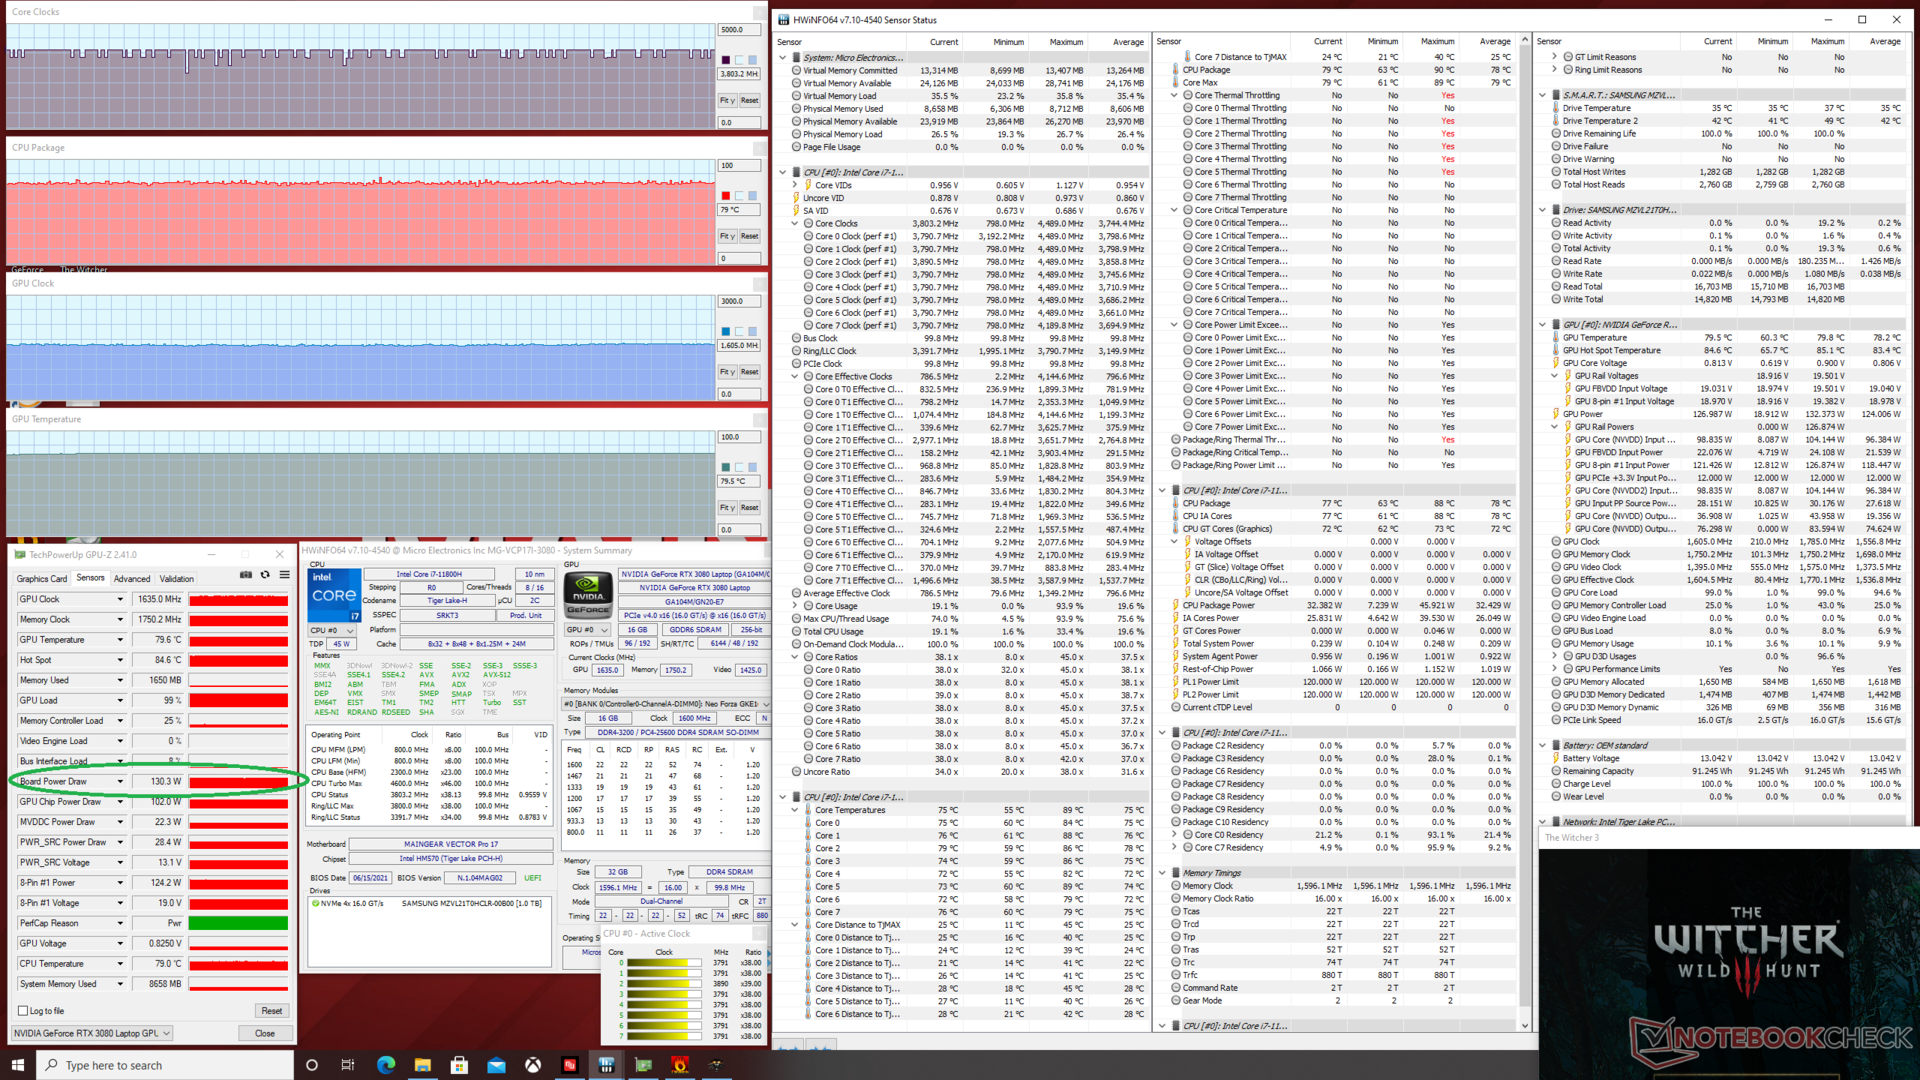Viewport: 1920px width, 1080px height.
Task: Open the CPU #0 selector dropdown
Action: pos(331,630)
